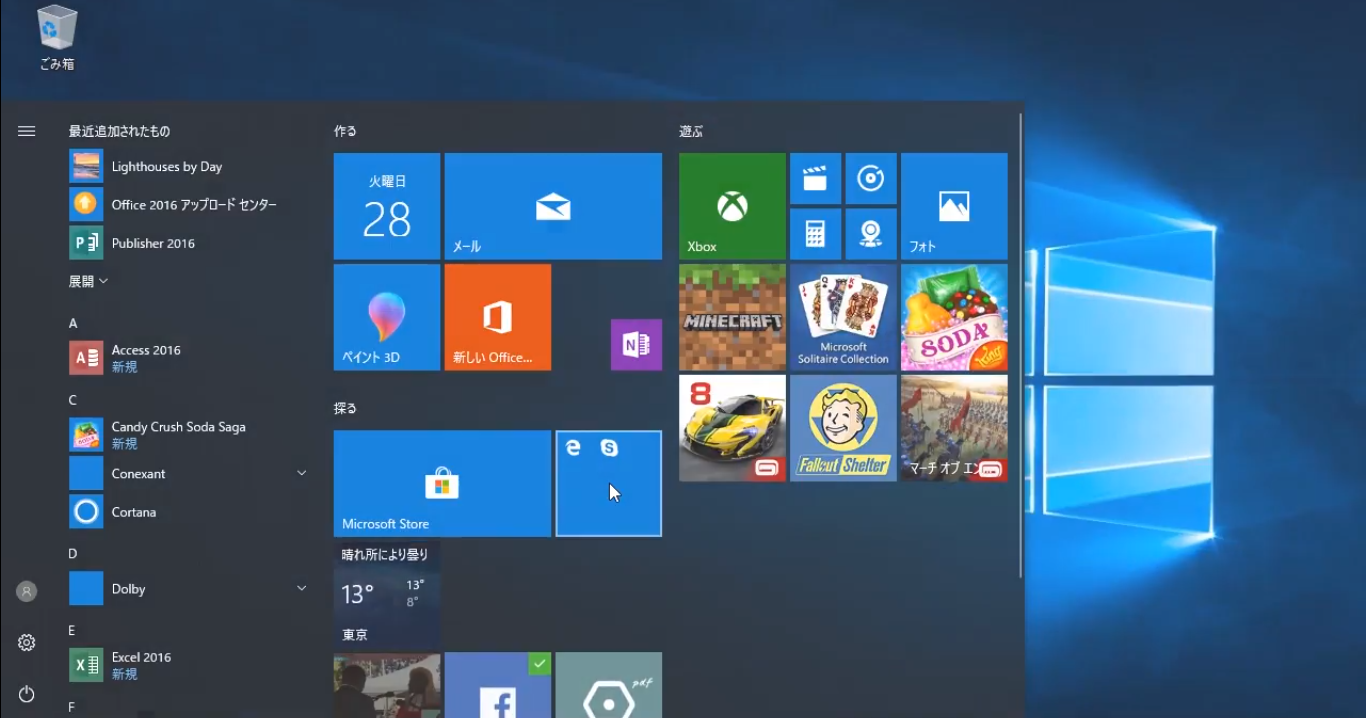Viewport: 1366px width, 718px height.
Task: Open the purple OneNote tile
Action: 636,345
